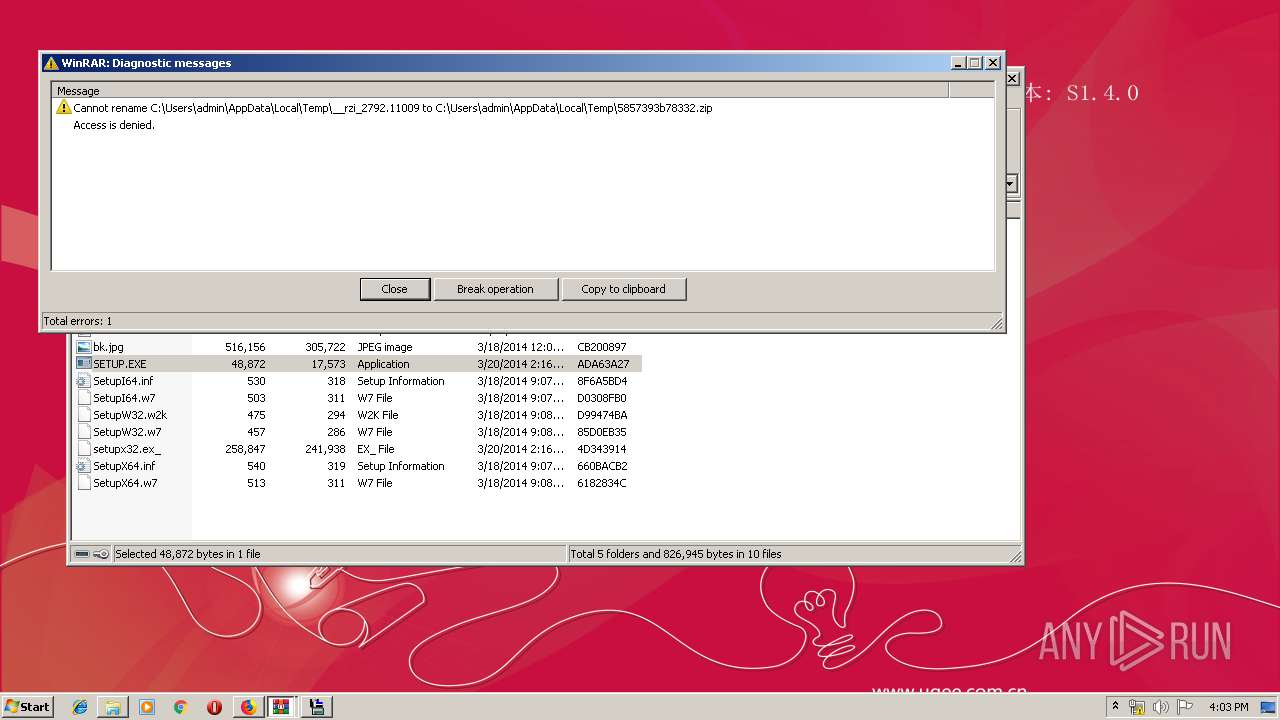Launch Firefox from the taskbar
The image size is (1280, 720).
pos(248,707)
